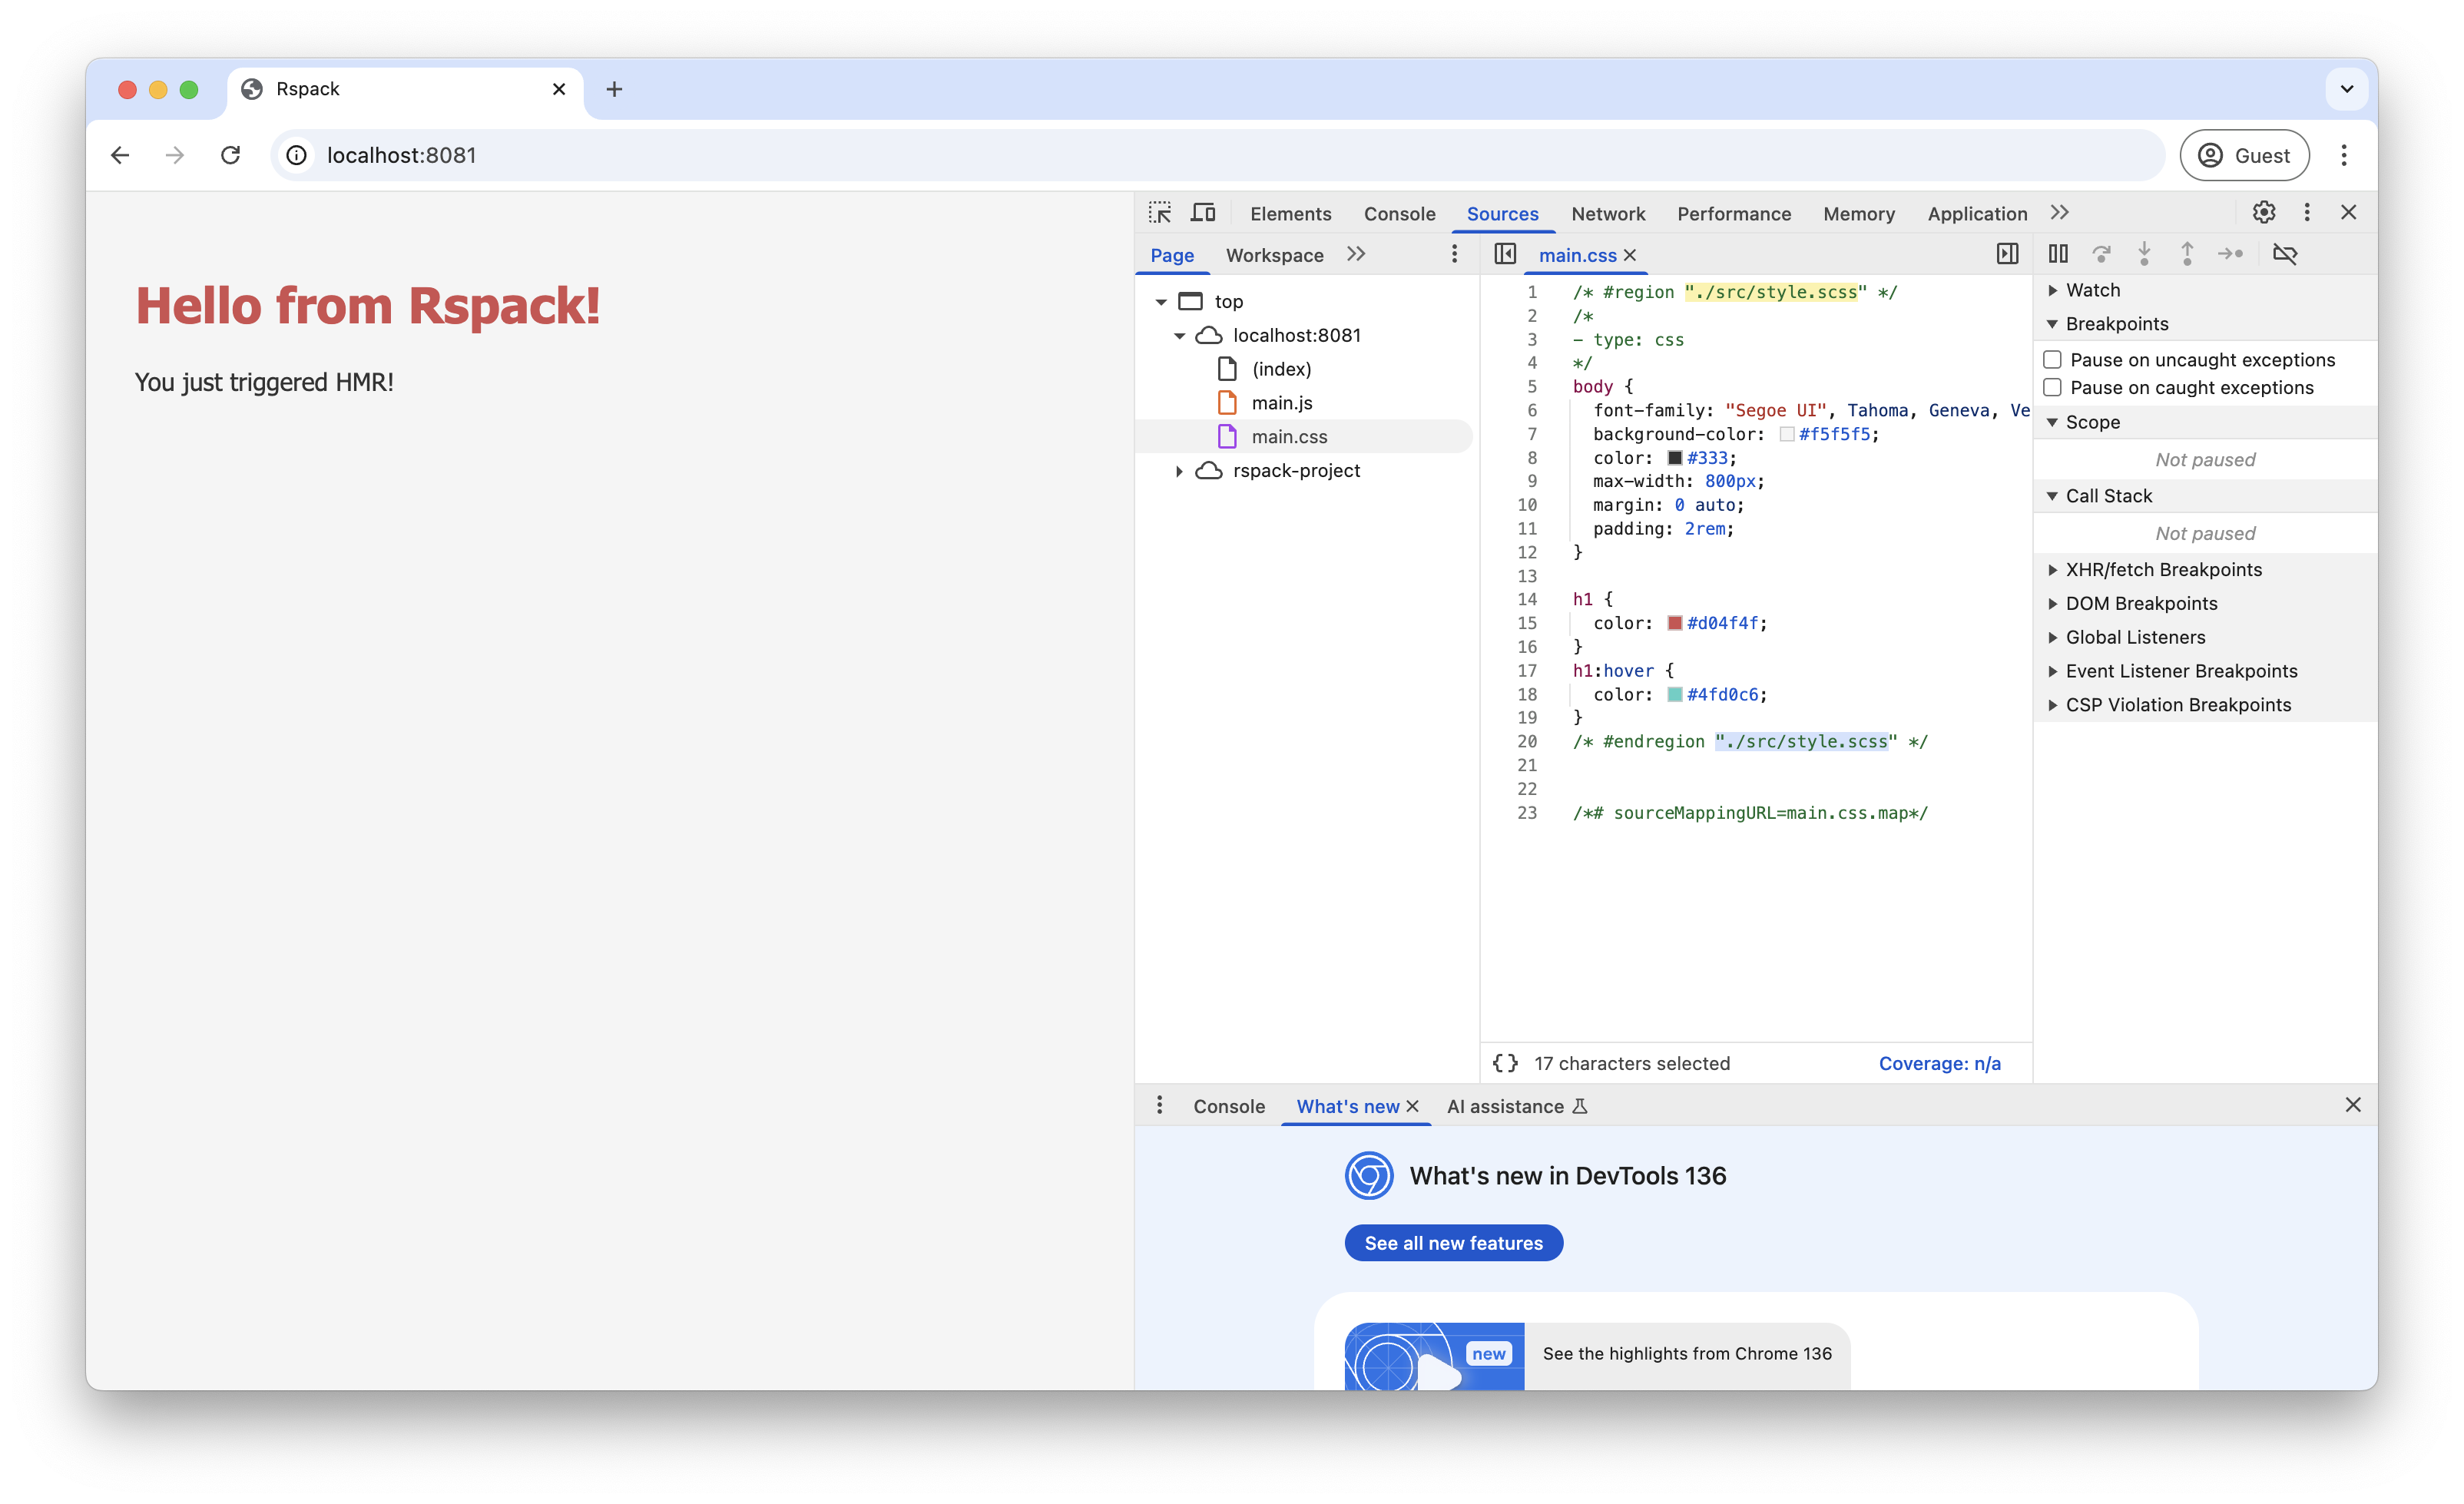Switch to the Console panel tab

click(1399, 214)
